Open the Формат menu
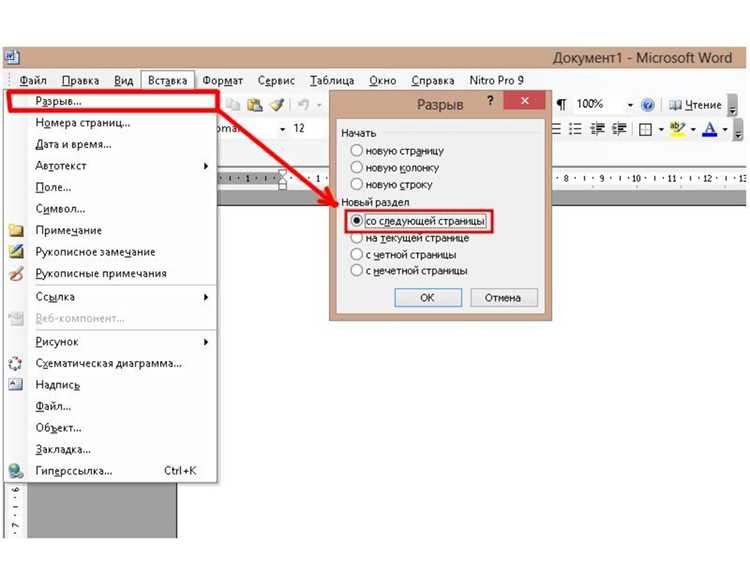This screenshot has width=750, height=585. pyautogui.click(x=222, y=80)
